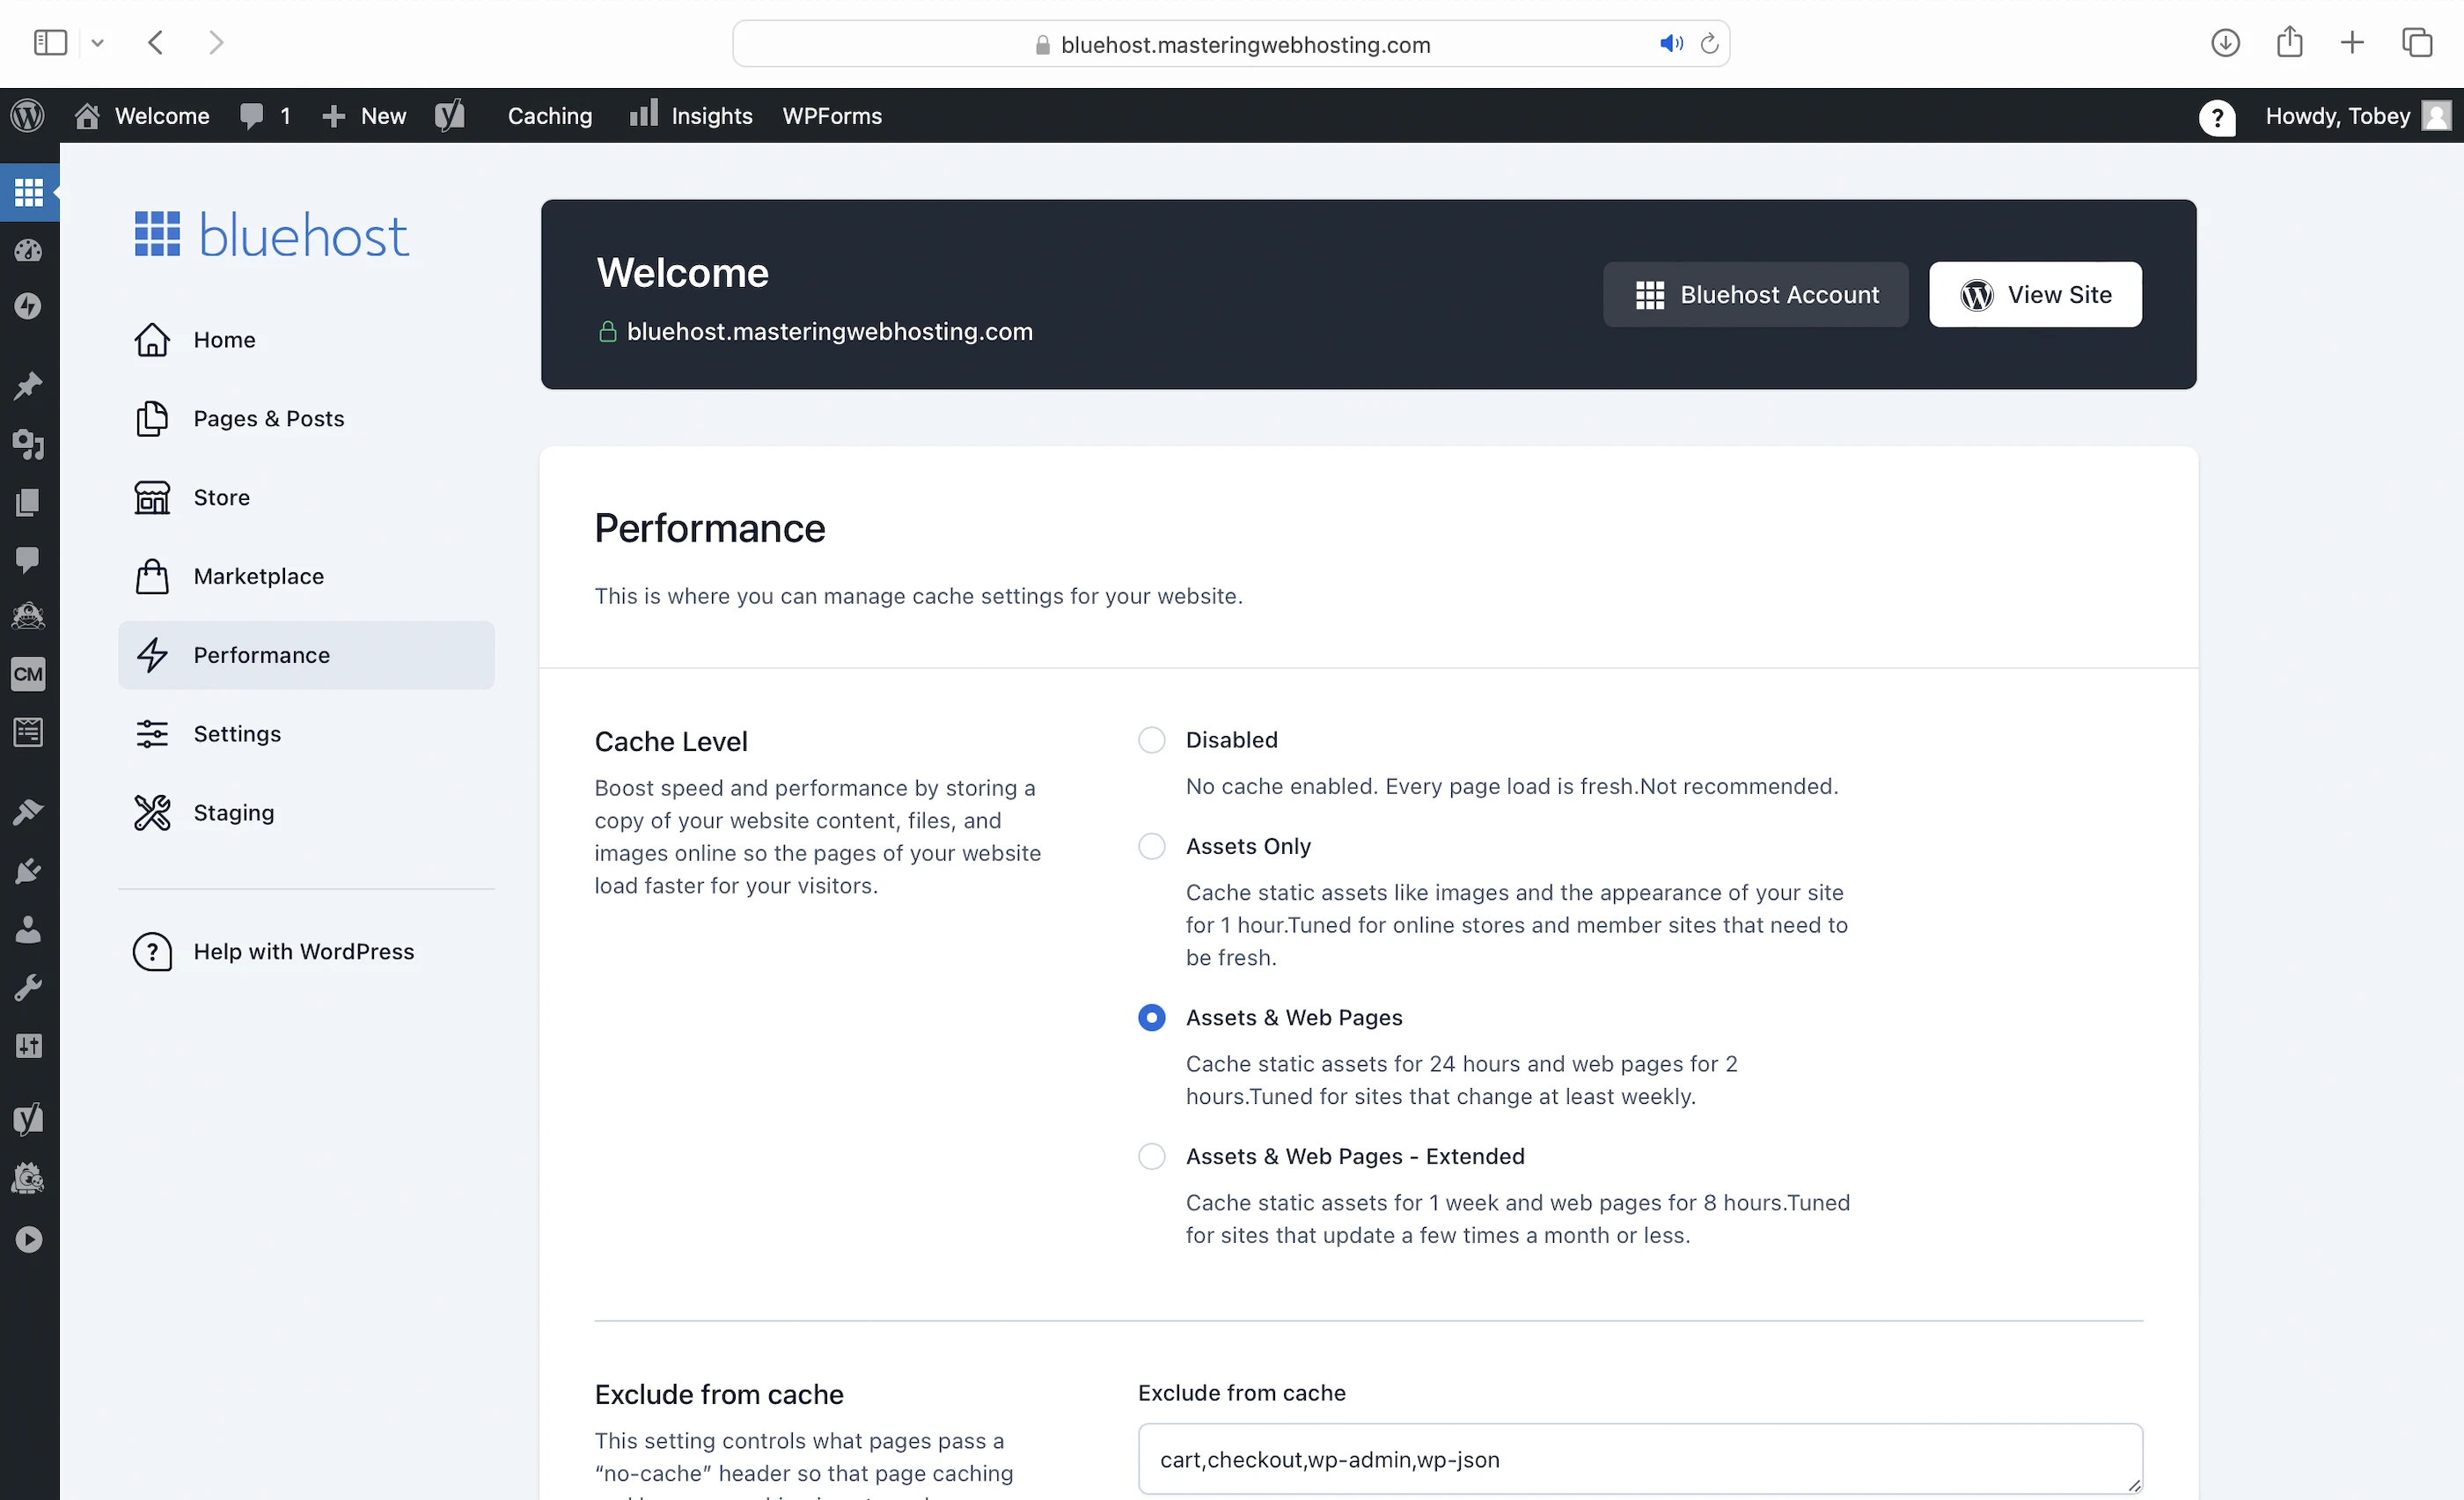Open the Bluehost Account button
2464x1500 pixels.
(x=1755, y=295)
